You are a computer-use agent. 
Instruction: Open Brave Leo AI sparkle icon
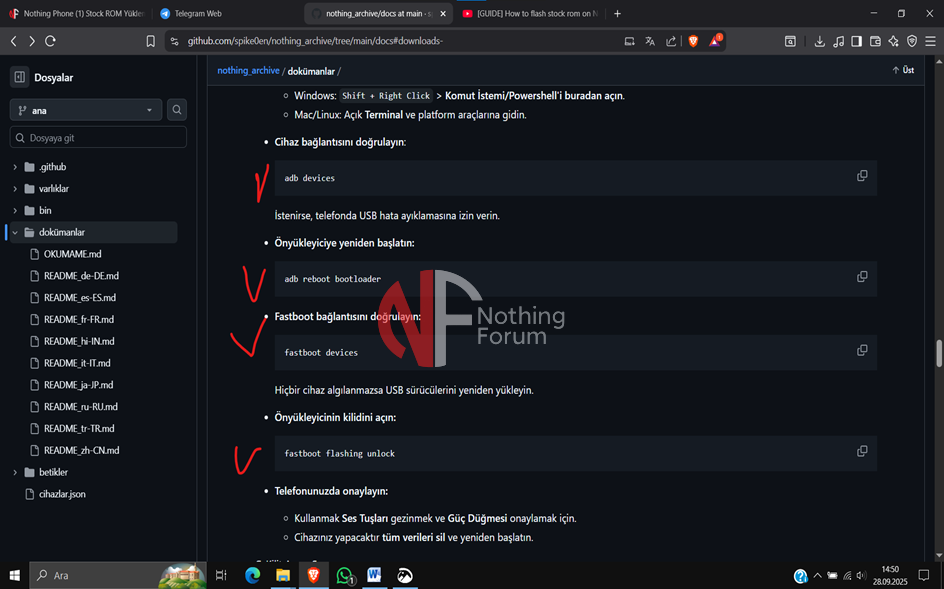[x=893, y=41]
